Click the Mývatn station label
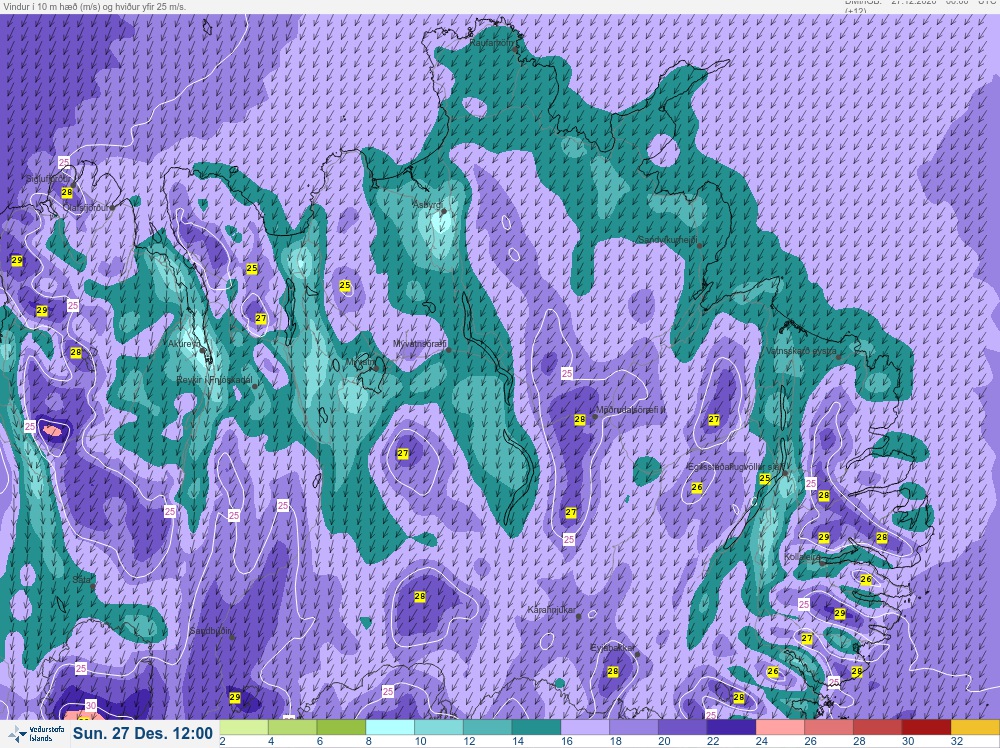1000x748 pixels. coord(359,362)
